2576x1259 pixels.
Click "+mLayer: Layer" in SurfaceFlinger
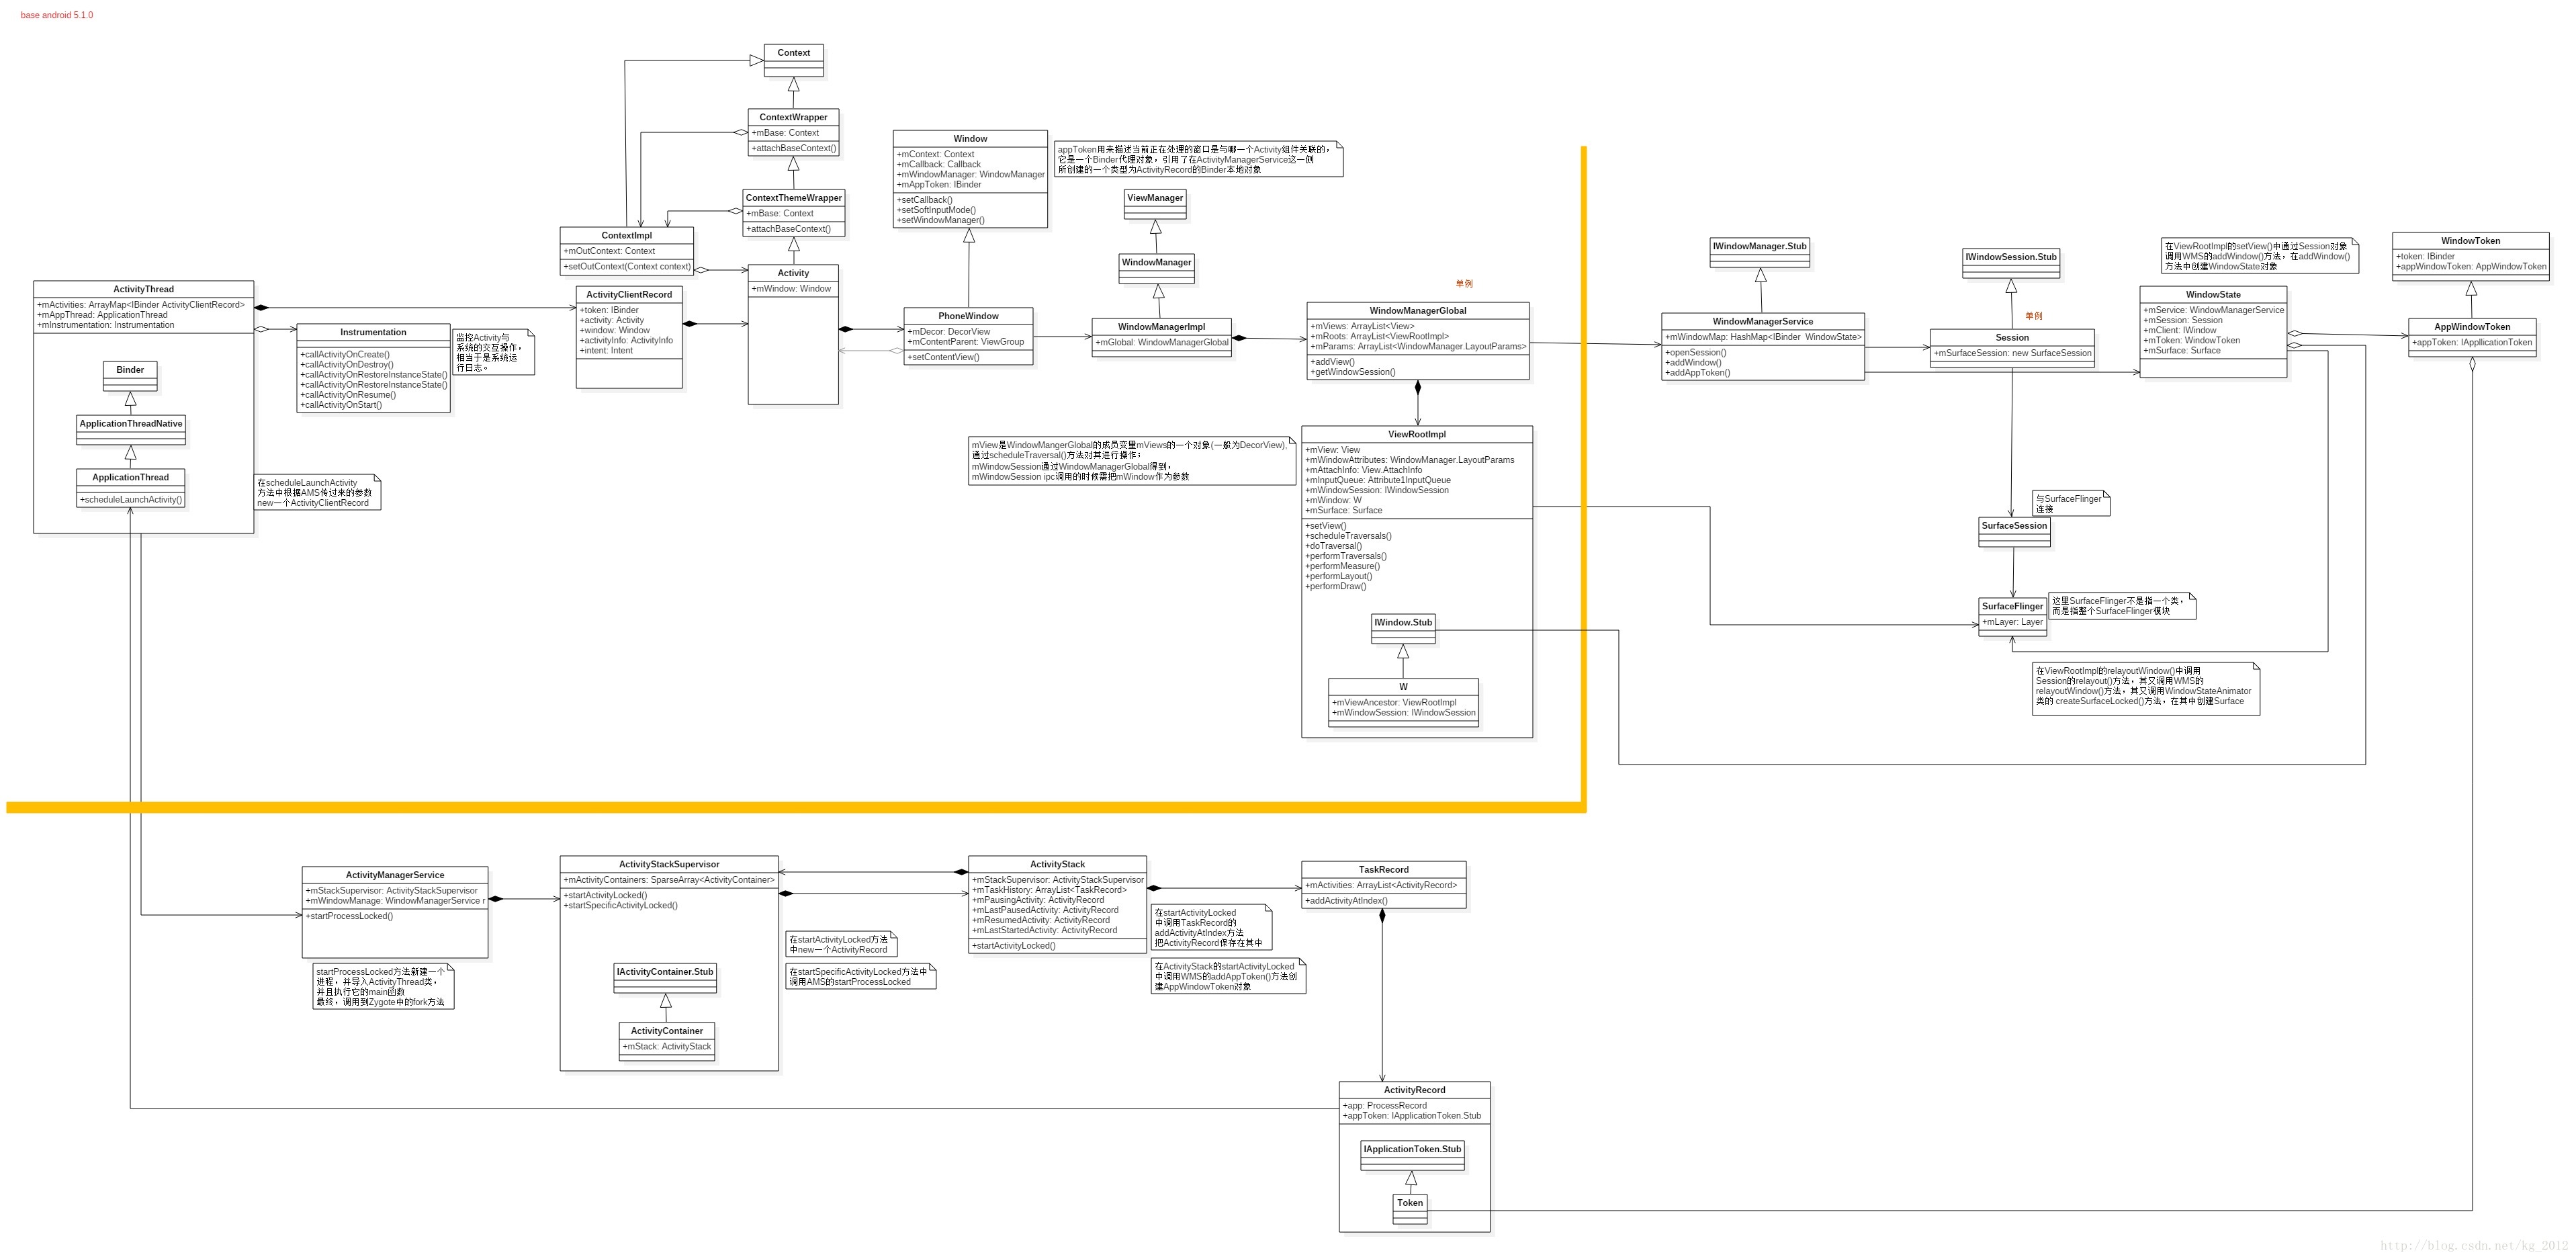[2012, 622]
